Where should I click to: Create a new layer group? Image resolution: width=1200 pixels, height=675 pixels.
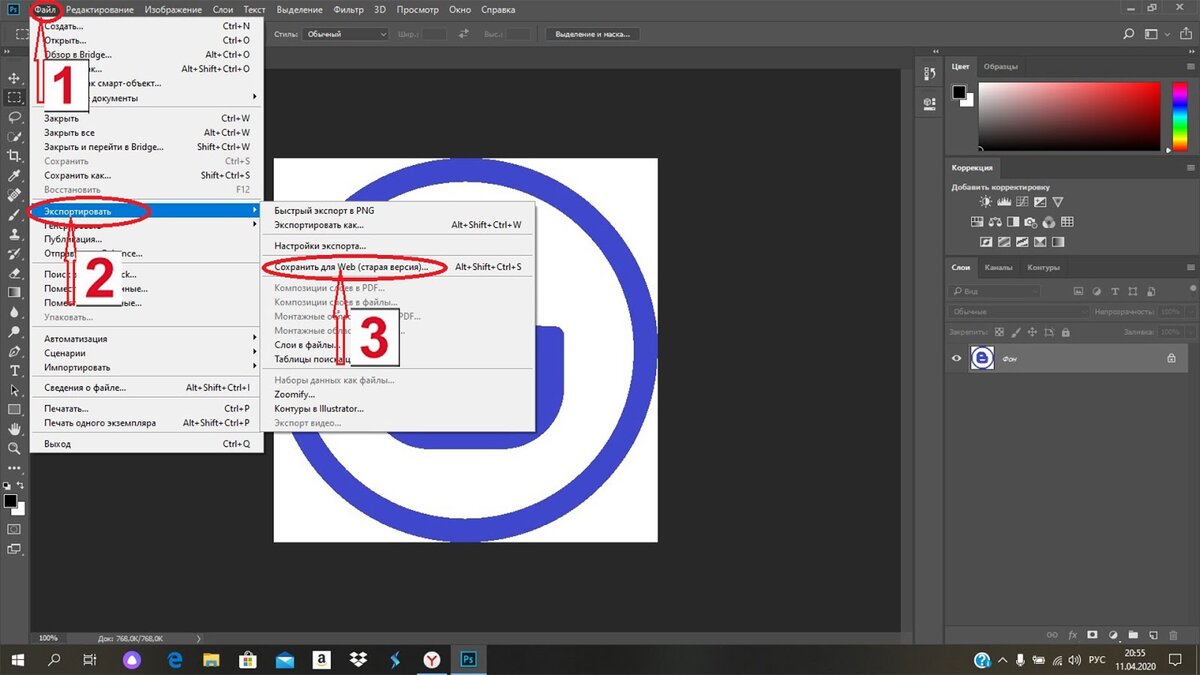click(1131, 635)
